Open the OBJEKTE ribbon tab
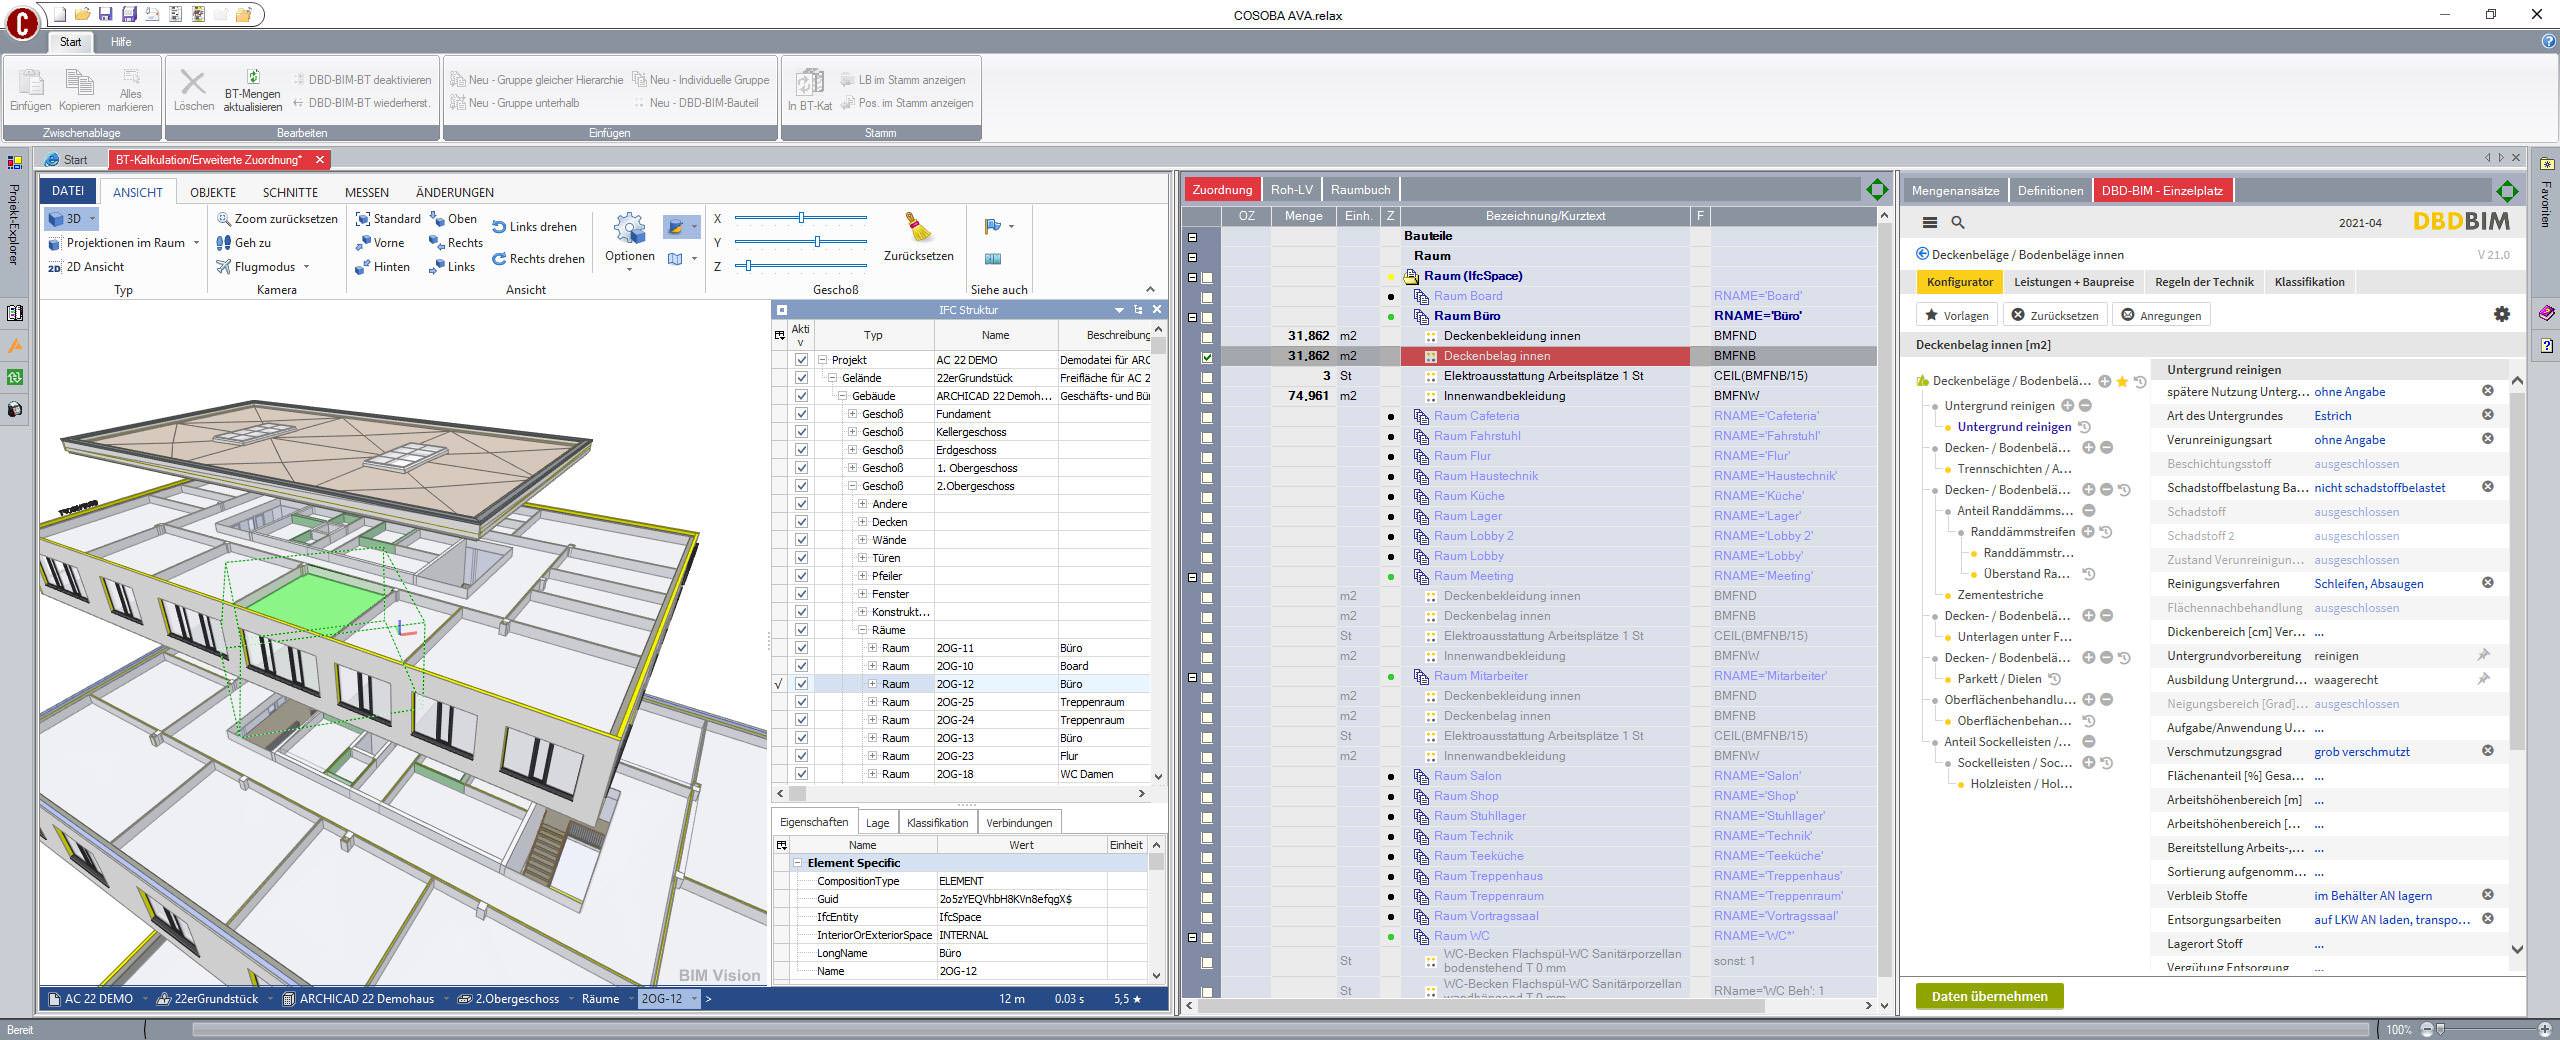Image resolution: width=2560 pixels, height=1040 pixels. tap(213, 192)
